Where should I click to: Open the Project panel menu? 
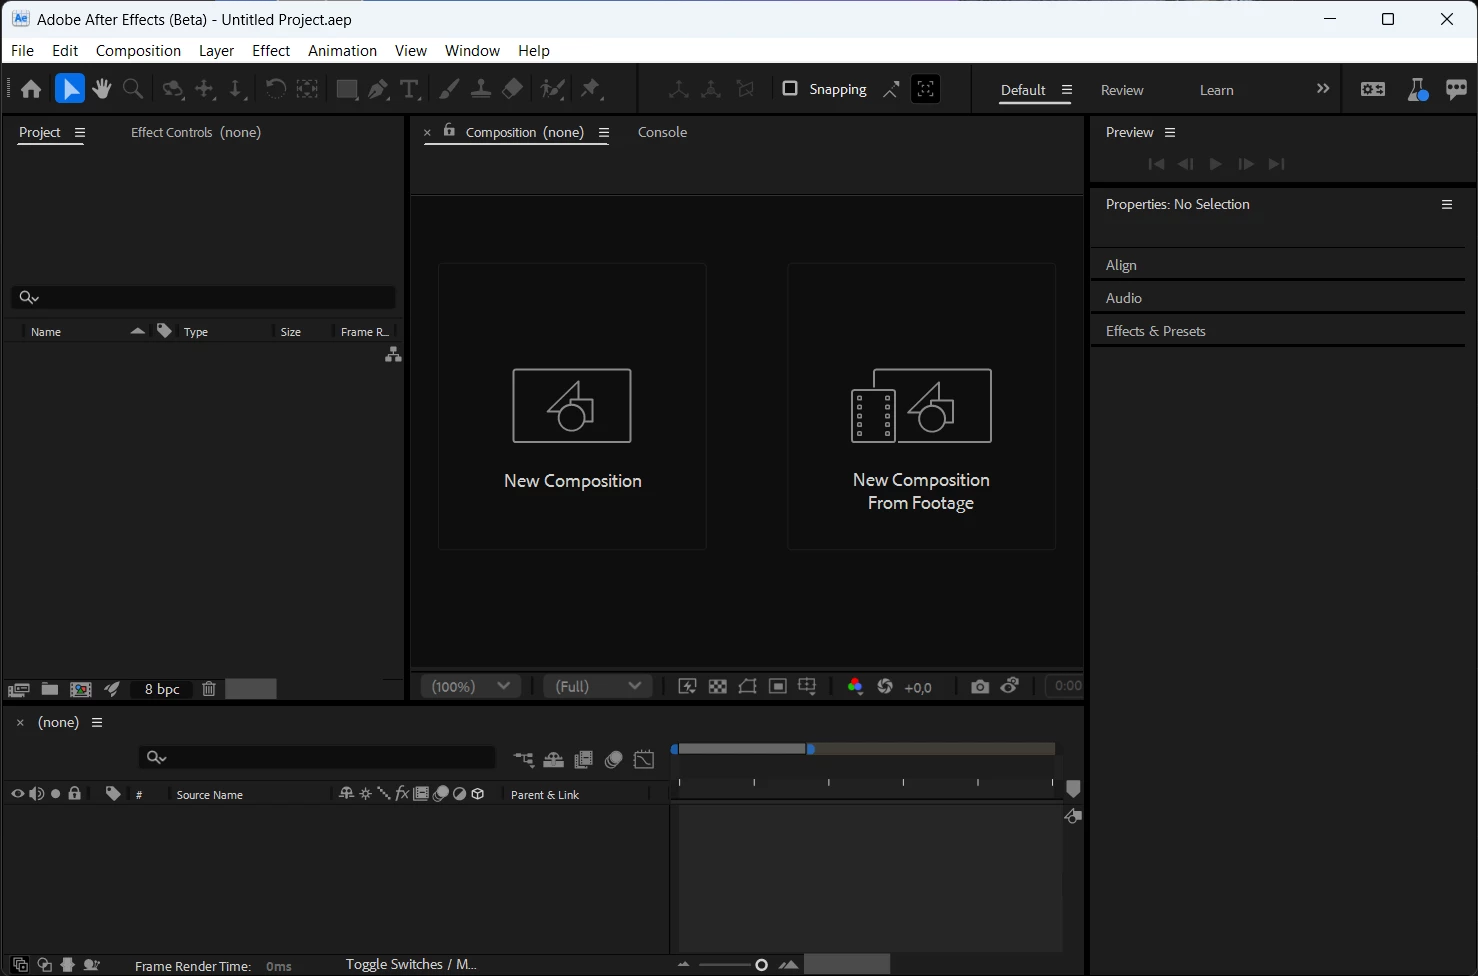[80, 132]
